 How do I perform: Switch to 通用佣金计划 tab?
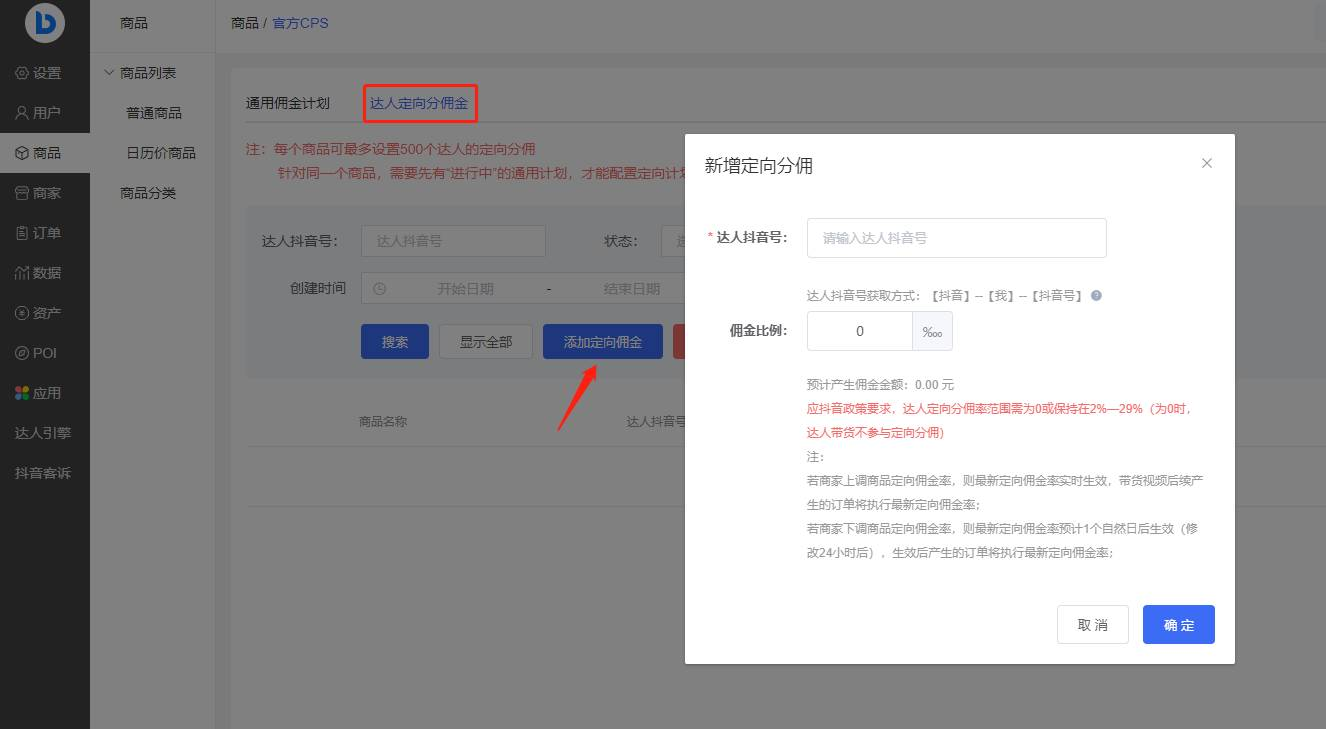click(x=288, y=103)
